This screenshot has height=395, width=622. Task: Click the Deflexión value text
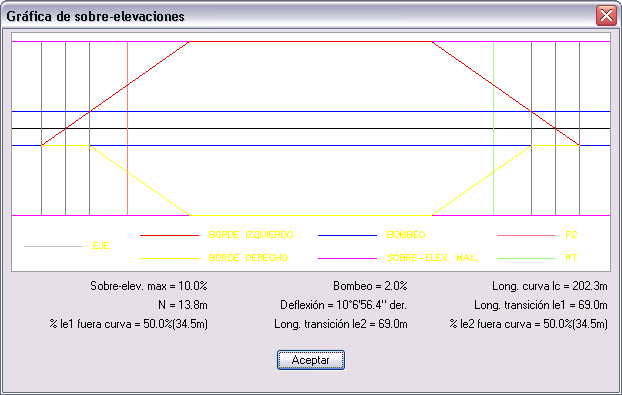coord(343,305)
